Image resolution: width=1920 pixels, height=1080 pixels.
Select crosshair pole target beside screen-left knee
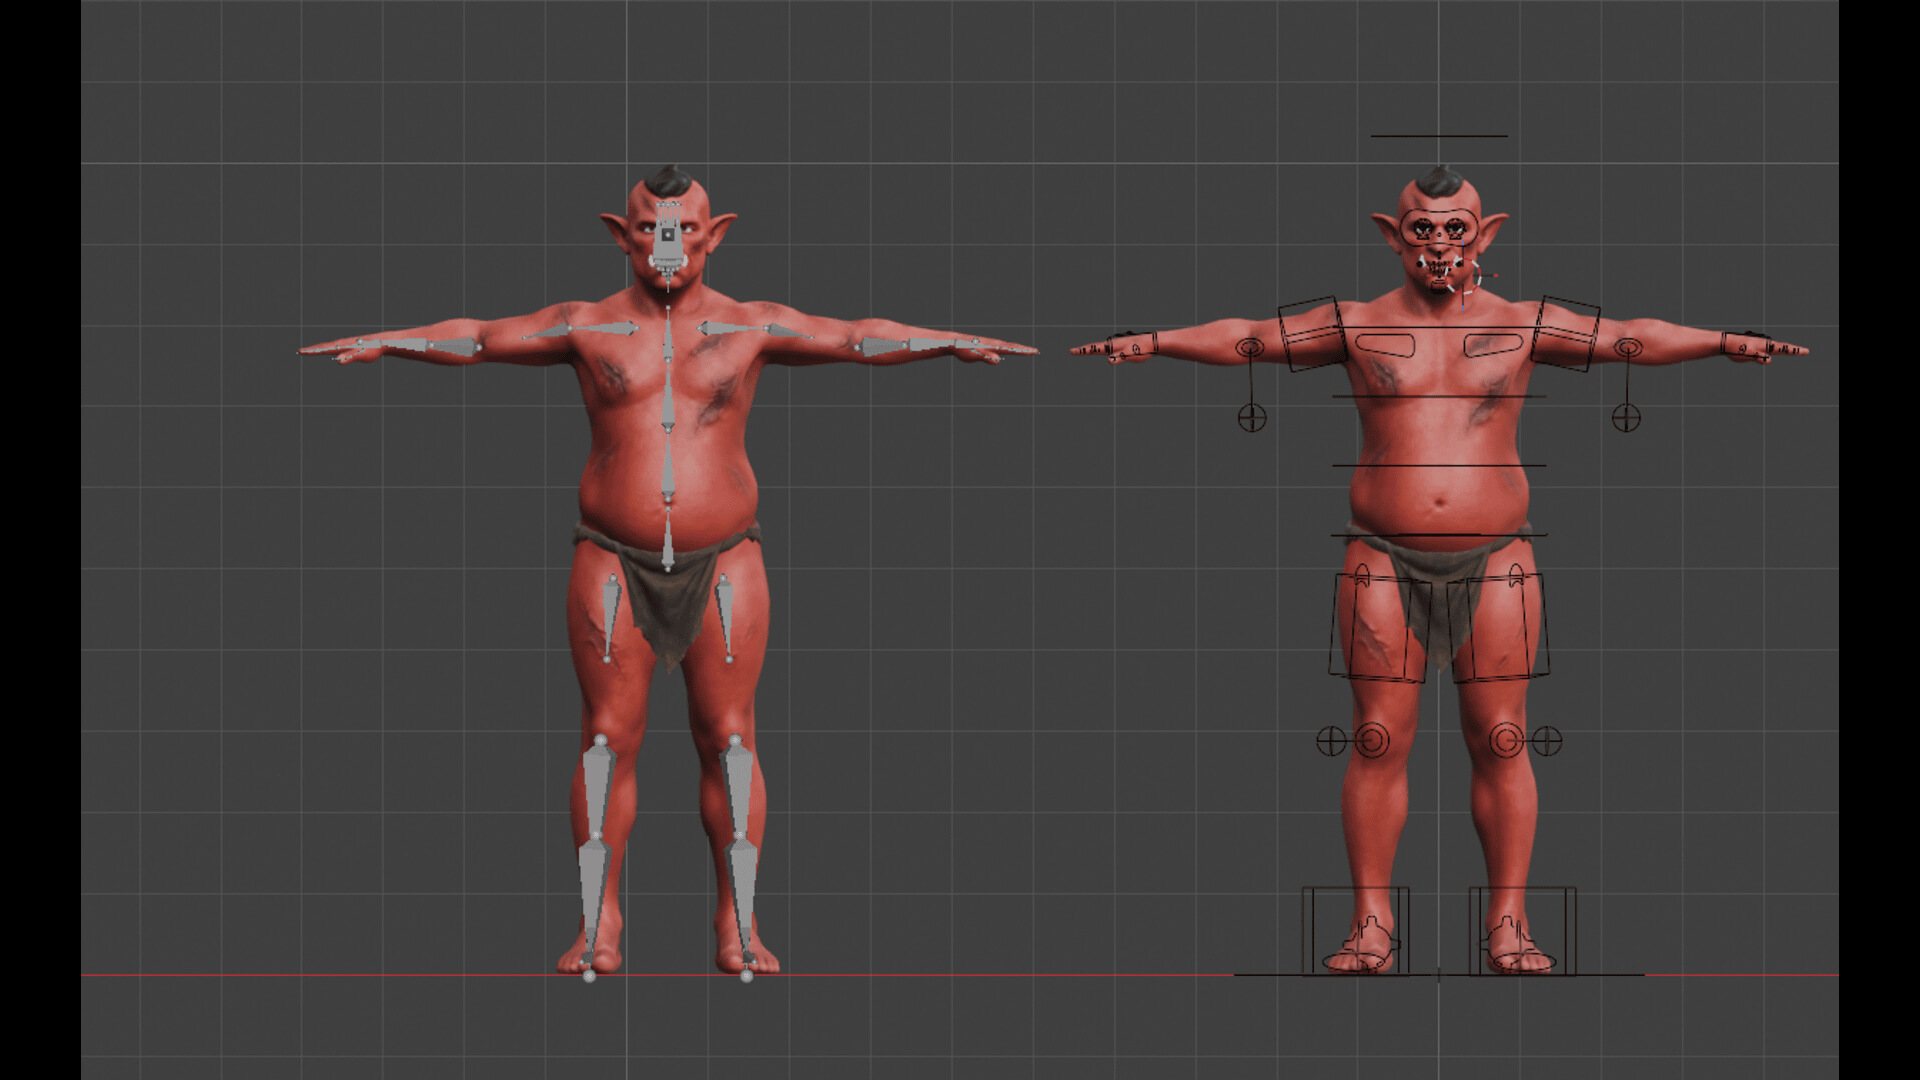click(x=1331, y=741)
